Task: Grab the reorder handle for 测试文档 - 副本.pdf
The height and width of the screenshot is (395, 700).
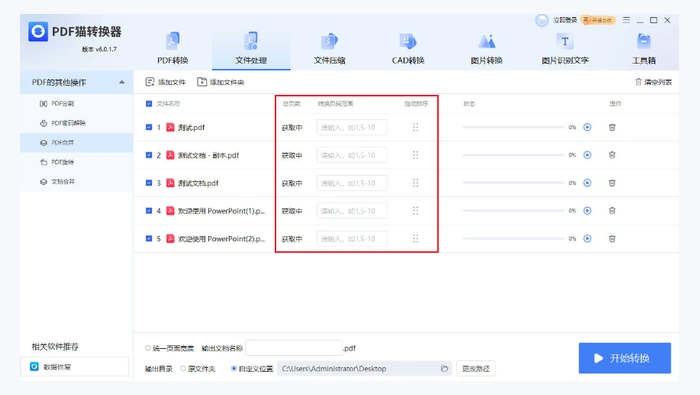Action: point(416,155)
